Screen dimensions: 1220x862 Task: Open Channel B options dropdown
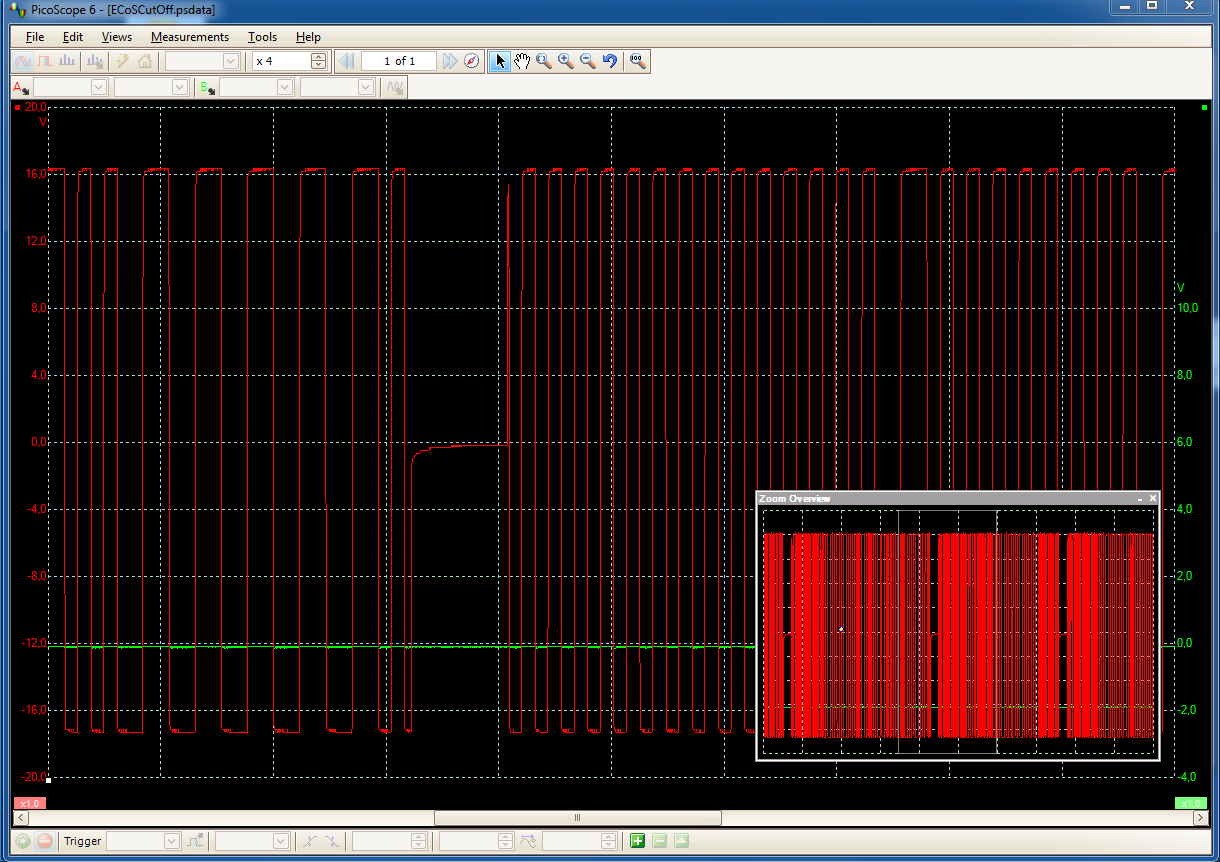[x=207, y=88]
